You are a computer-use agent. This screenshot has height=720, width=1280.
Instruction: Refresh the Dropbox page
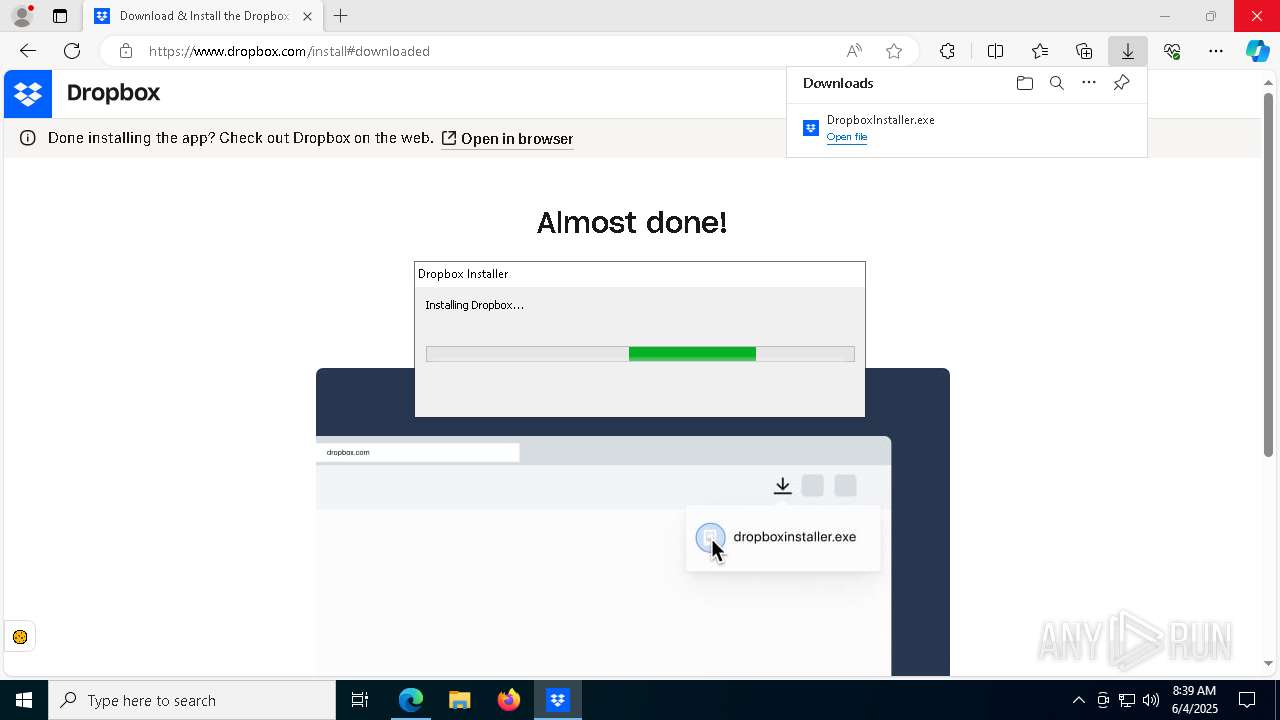[72, 51]
